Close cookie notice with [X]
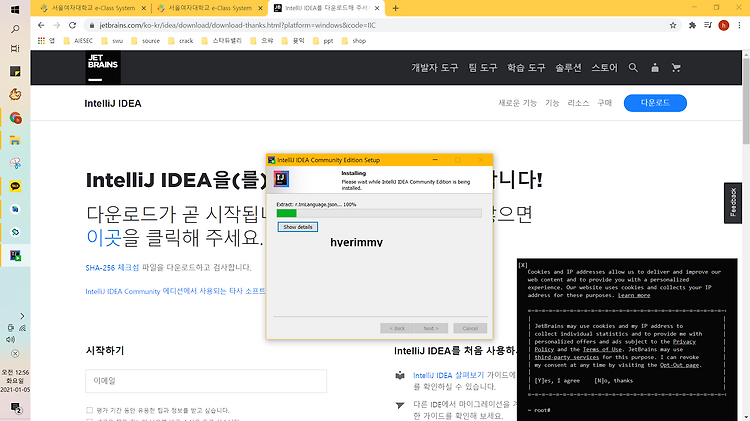750x421 pixels. (x=523, y=265)
